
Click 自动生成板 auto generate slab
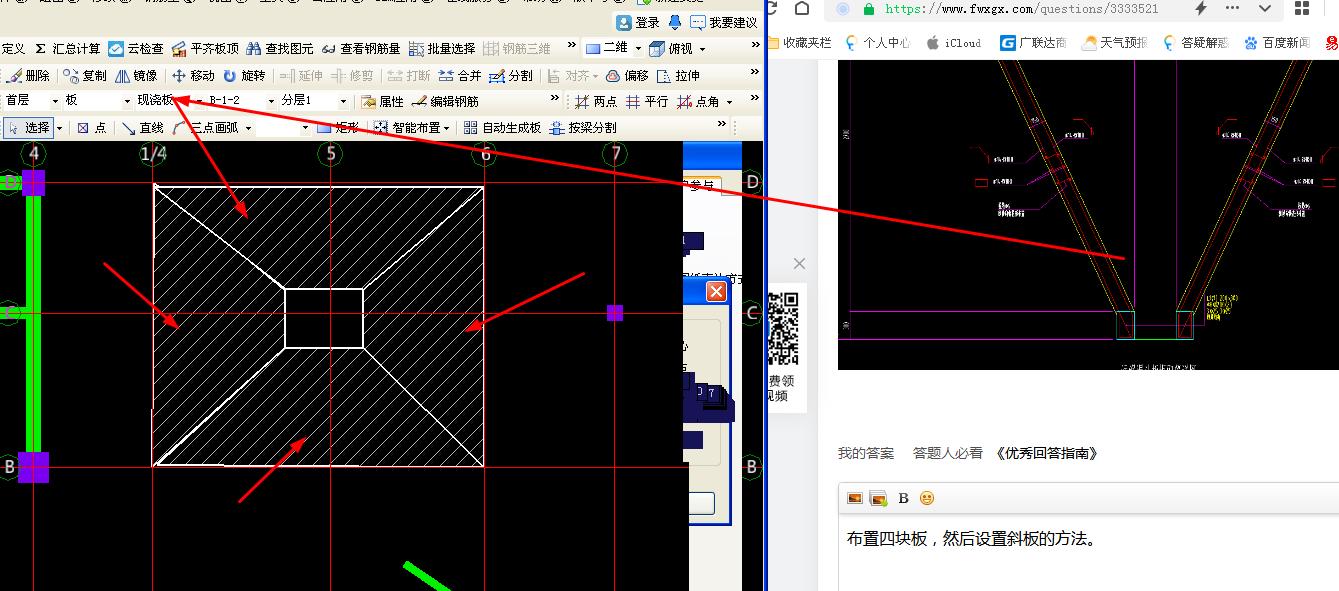503,128
